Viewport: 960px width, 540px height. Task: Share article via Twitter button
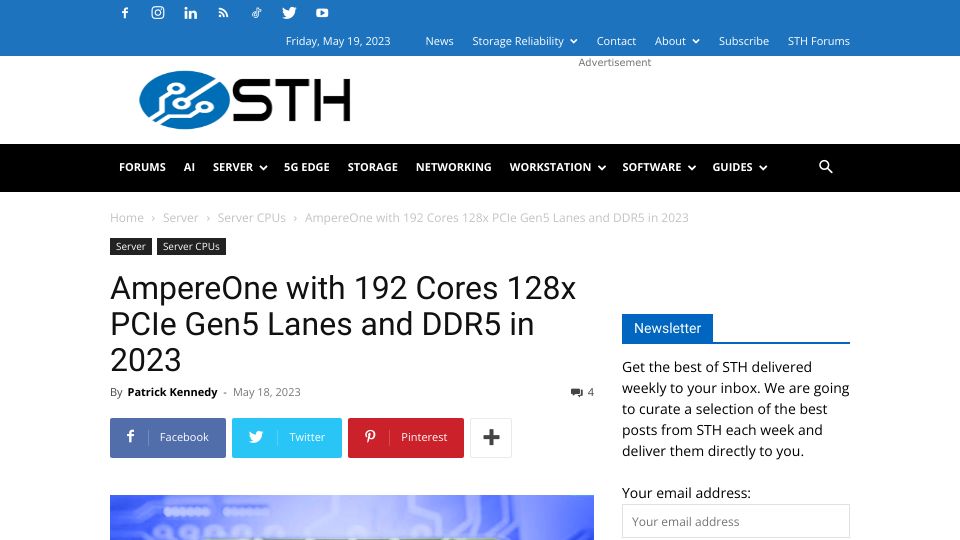(x=287, y=438)
